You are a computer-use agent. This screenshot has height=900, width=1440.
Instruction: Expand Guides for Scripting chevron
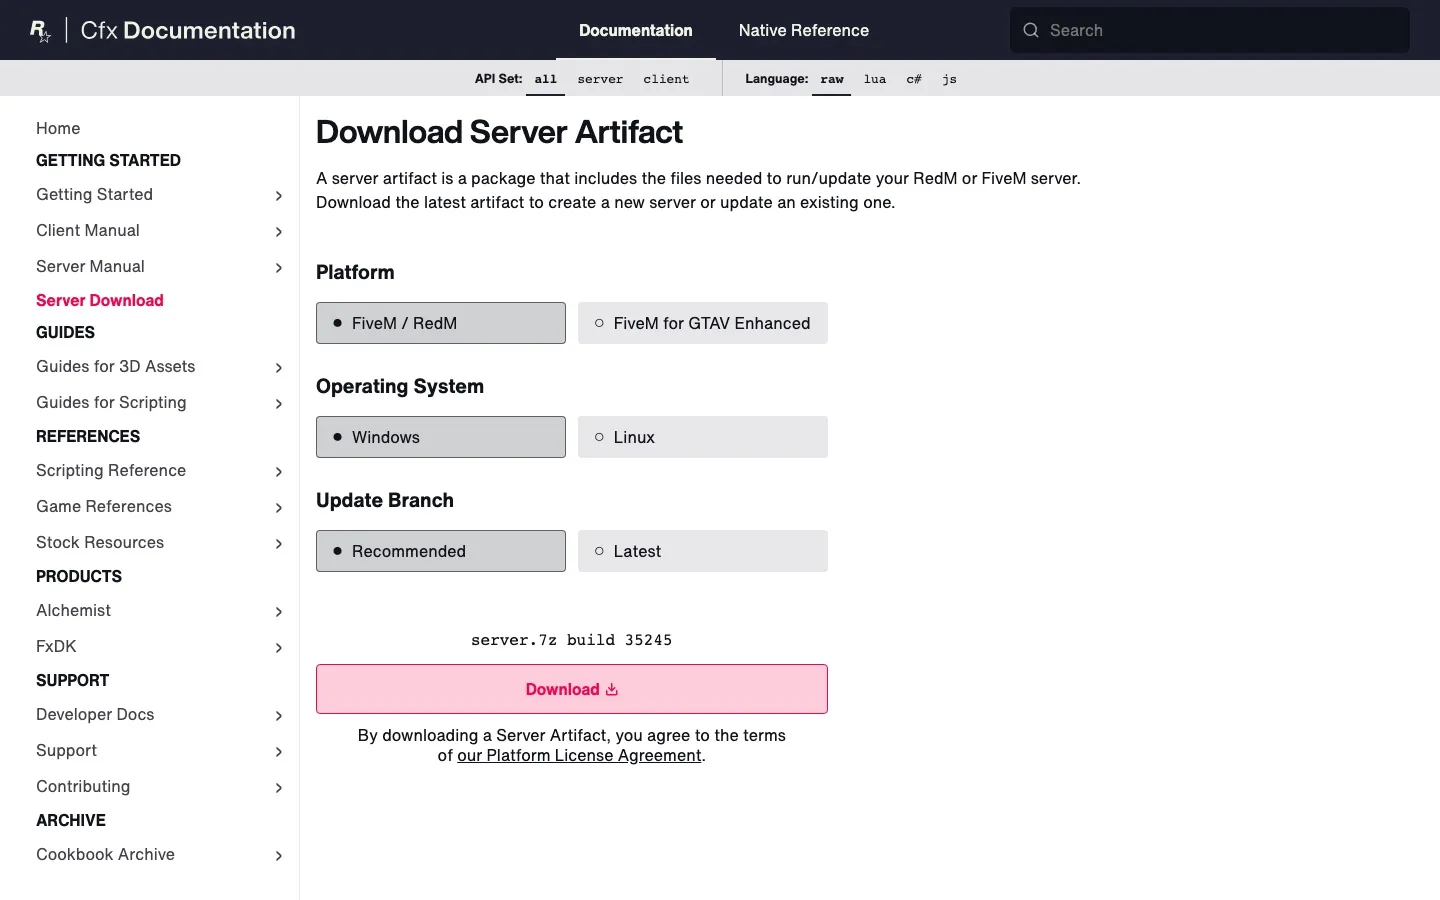[x=279, y=404]
